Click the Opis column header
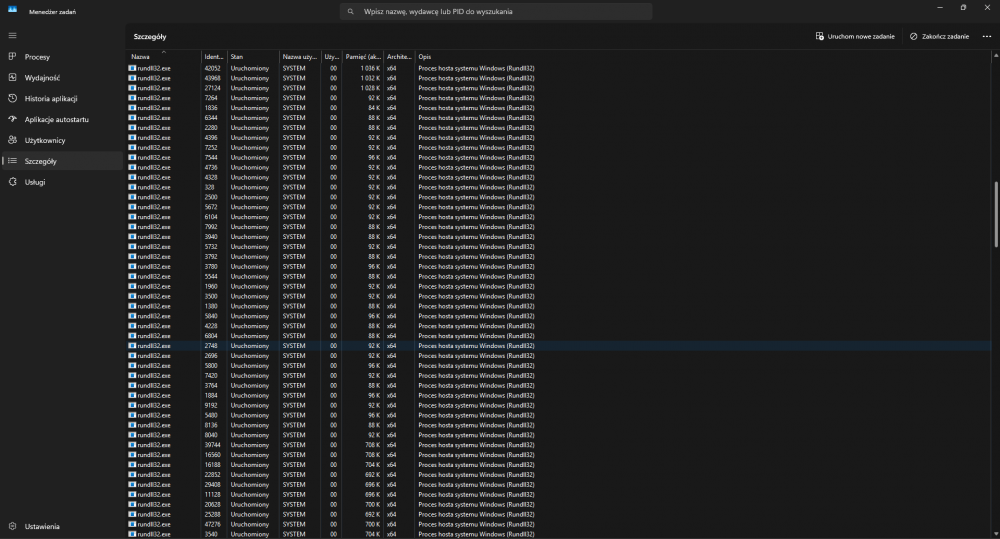The height and width of the screenshot is (539, 1000). pyautogui.click(x=425, y=57)
